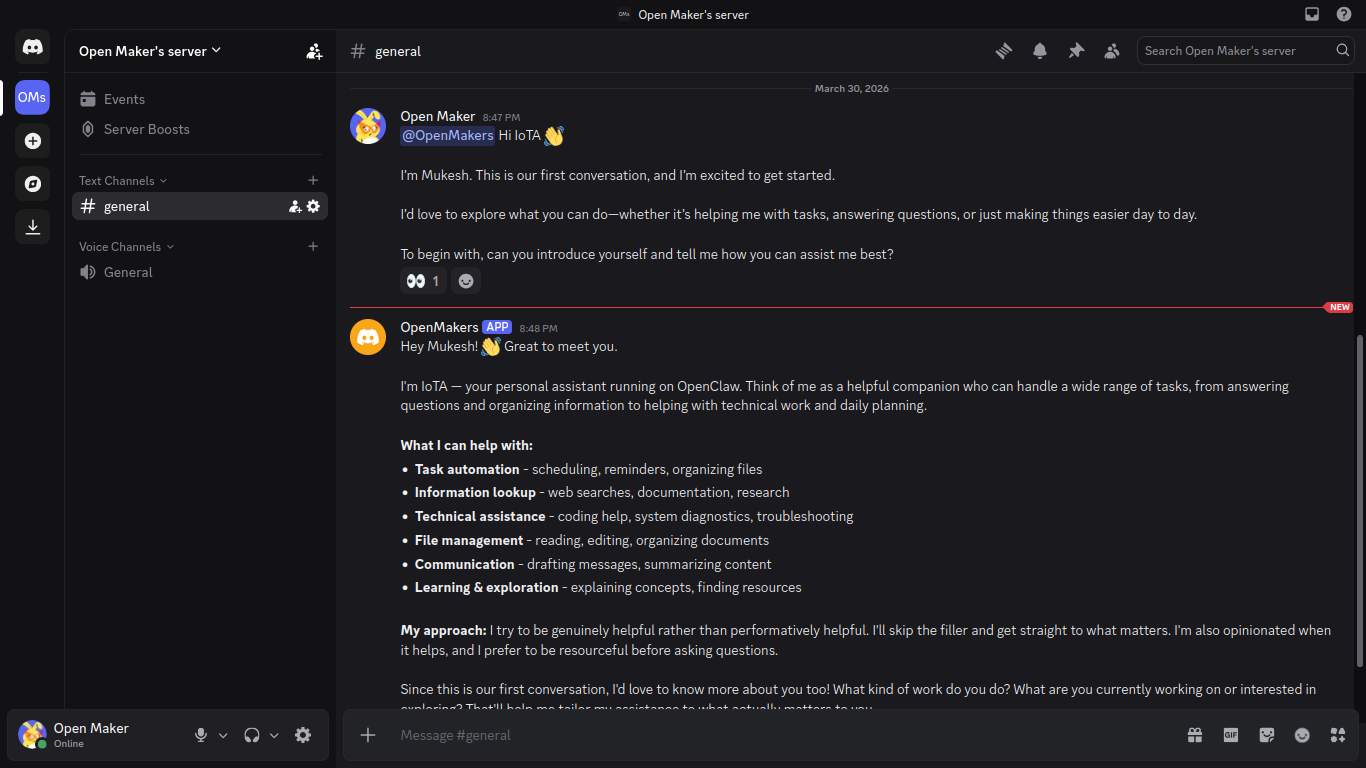Click the @OpenMakers mention link
Image resolution: width=1366 pixels, height=768 pixels.
tap(447, 135)
